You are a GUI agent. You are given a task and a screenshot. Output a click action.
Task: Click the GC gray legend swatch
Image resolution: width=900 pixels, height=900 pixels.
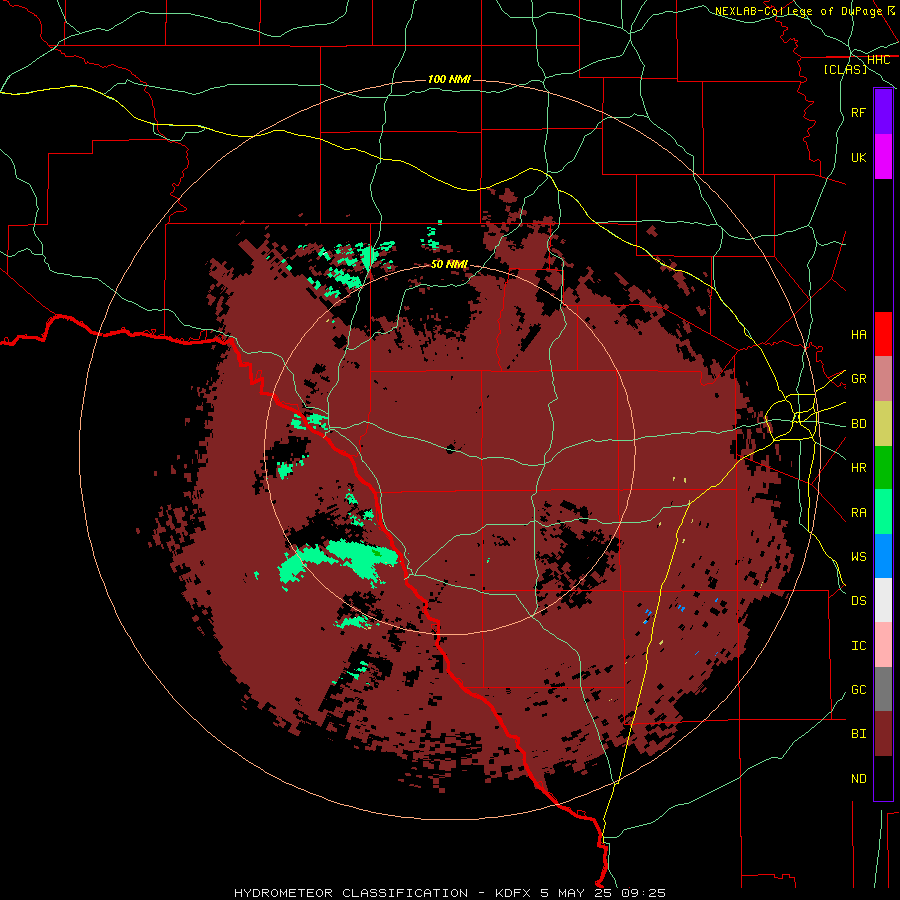click(x=883, y=689)
